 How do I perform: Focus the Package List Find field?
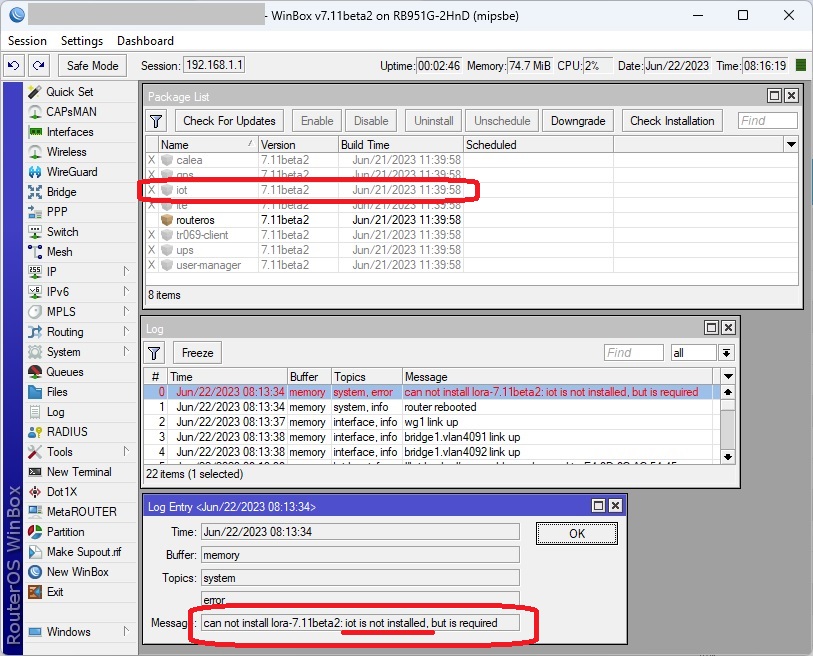[767, 121]
